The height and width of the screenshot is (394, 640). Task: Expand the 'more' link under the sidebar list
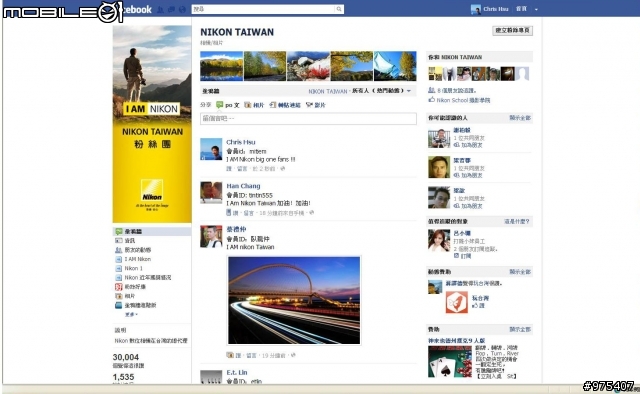pyautogui.click(x=131, y=314)
